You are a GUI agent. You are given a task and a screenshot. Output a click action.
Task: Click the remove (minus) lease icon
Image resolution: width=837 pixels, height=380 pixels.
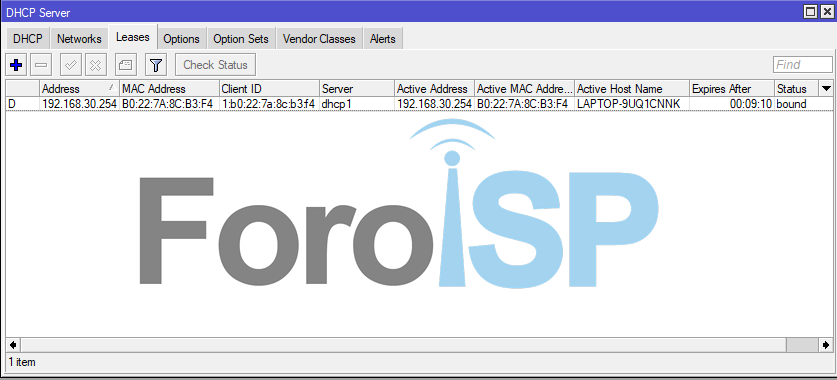tap(41, 65)
